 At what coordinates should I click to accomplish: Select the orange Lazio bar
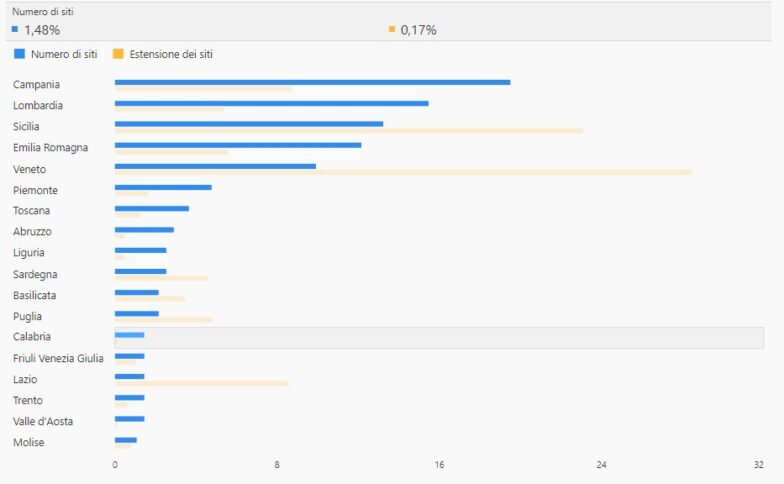(x=202, y=383)
